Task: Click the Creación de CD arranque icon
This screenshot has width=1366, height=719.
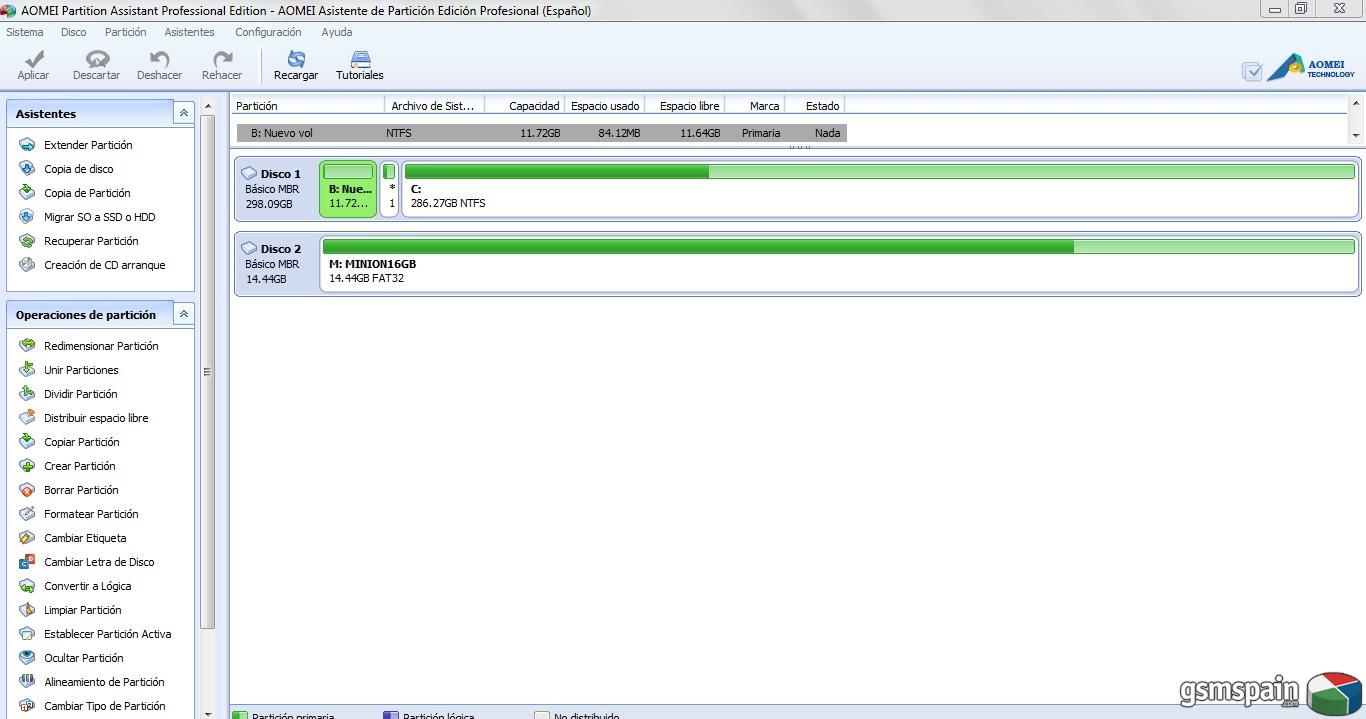Action: click(27, 265)
